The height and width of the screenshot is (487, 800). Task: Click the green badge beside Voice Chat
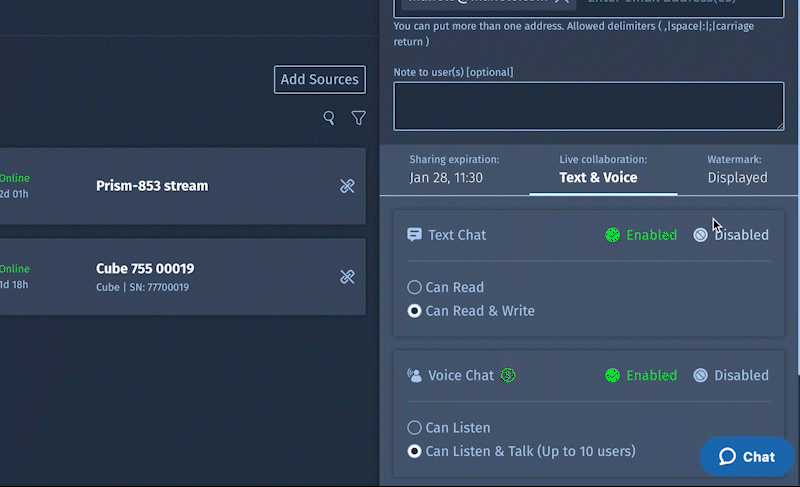click(508, 375)
